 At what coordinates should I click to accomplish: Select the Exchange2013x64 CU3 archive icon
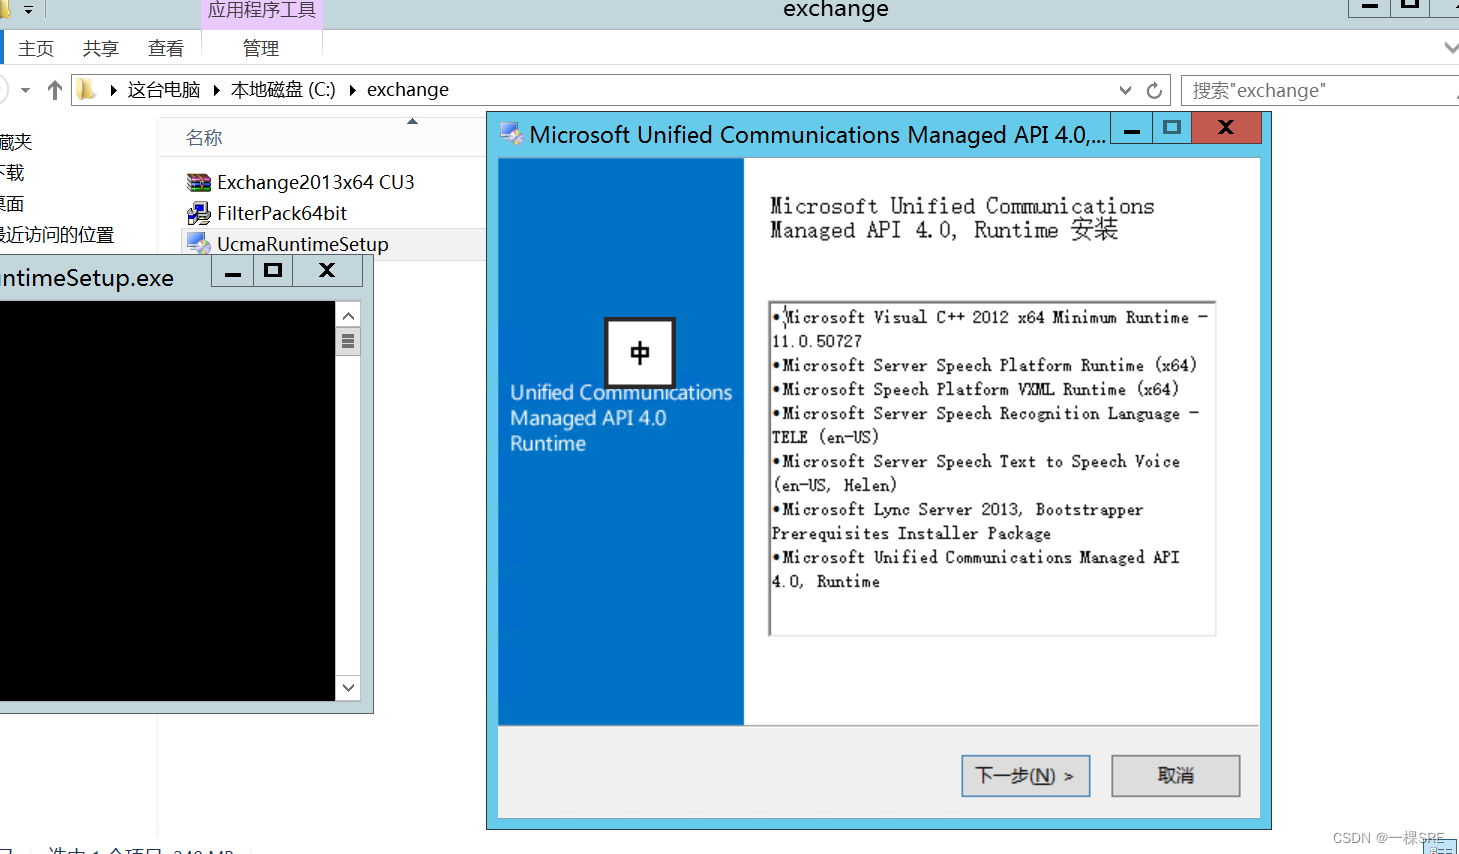(x=199, y=182)
